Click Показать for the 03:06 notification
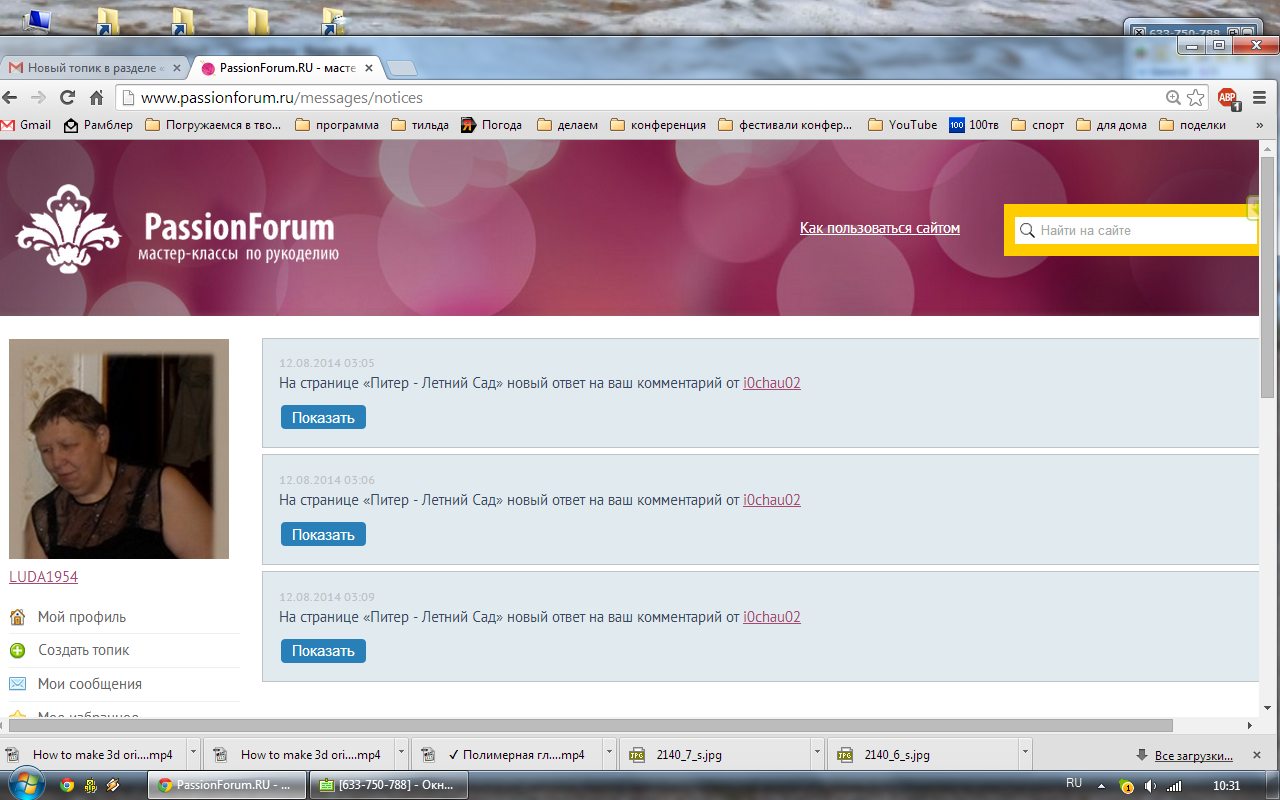 point(323,535)
